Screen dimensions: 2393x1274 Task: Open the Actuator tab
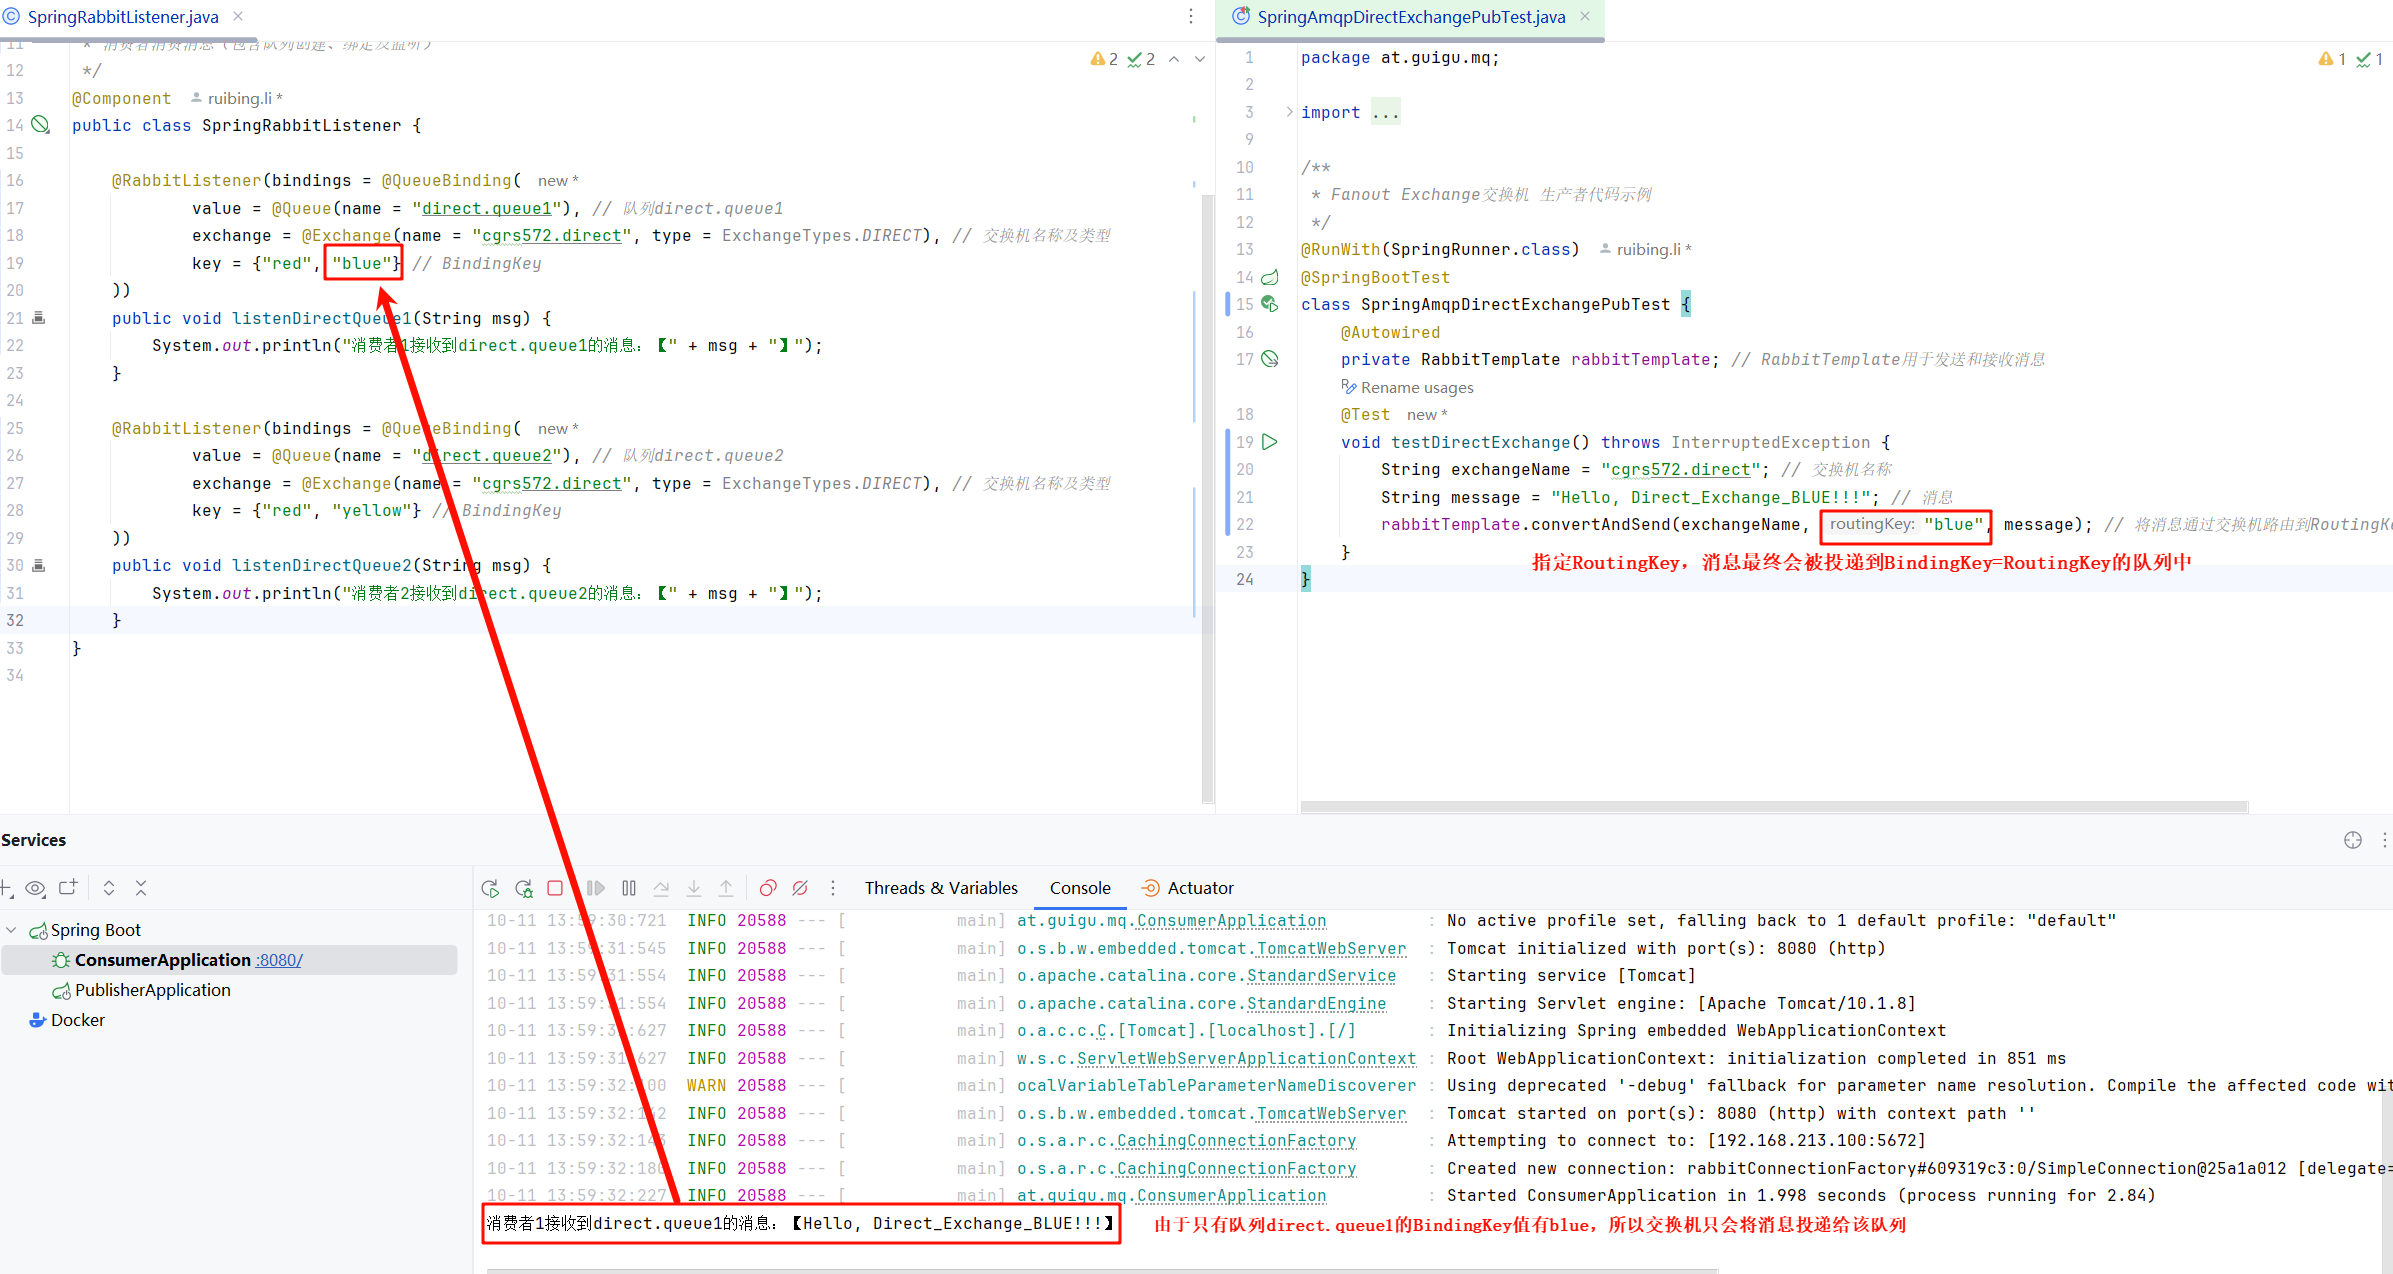click(1199, 888)
